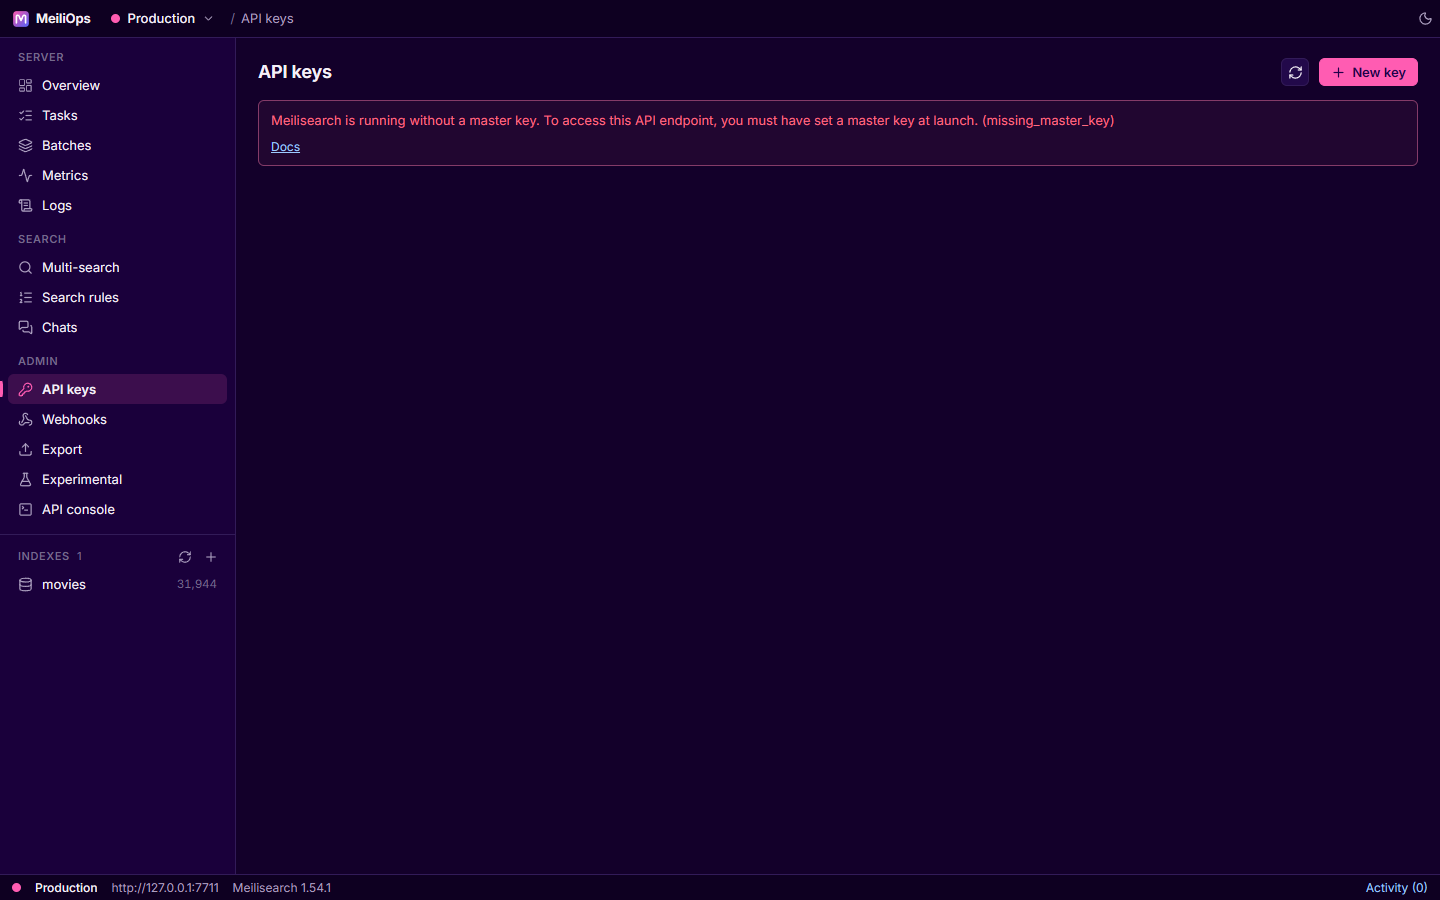Refresh the indexes list
The image size is (1440, 900).
[x=185, y=557]
